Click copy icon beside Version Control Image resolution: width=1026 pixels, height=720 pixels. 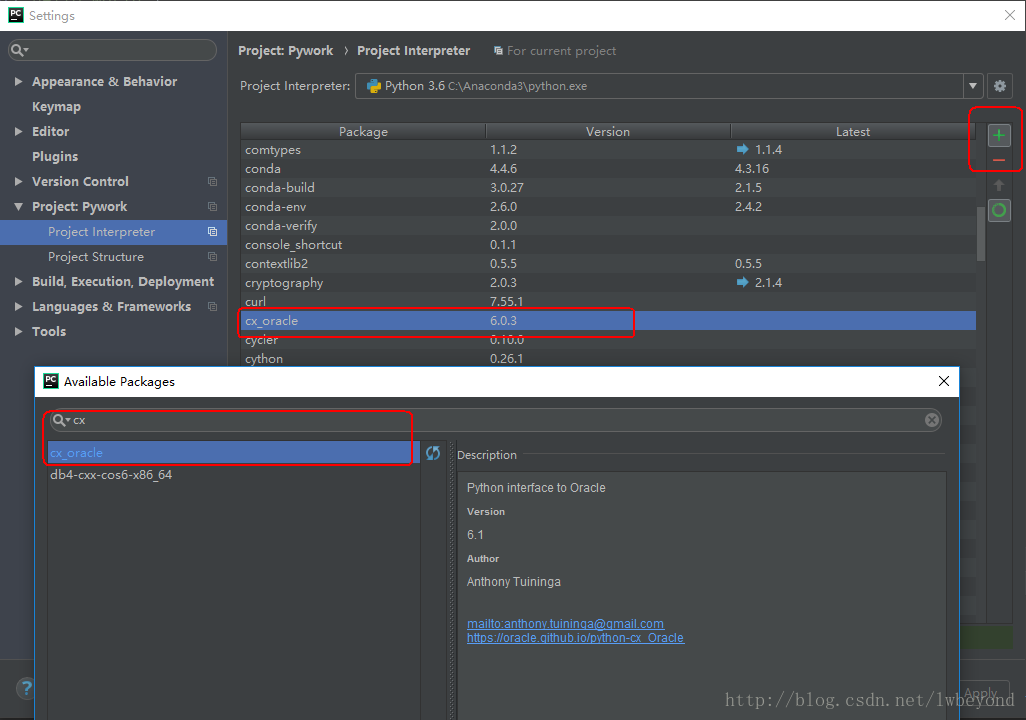click(212, 181)
